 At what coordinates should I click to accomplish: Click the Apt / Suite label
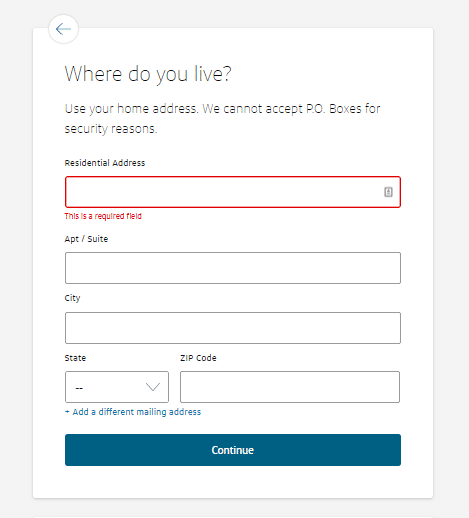tap(86, 239)
